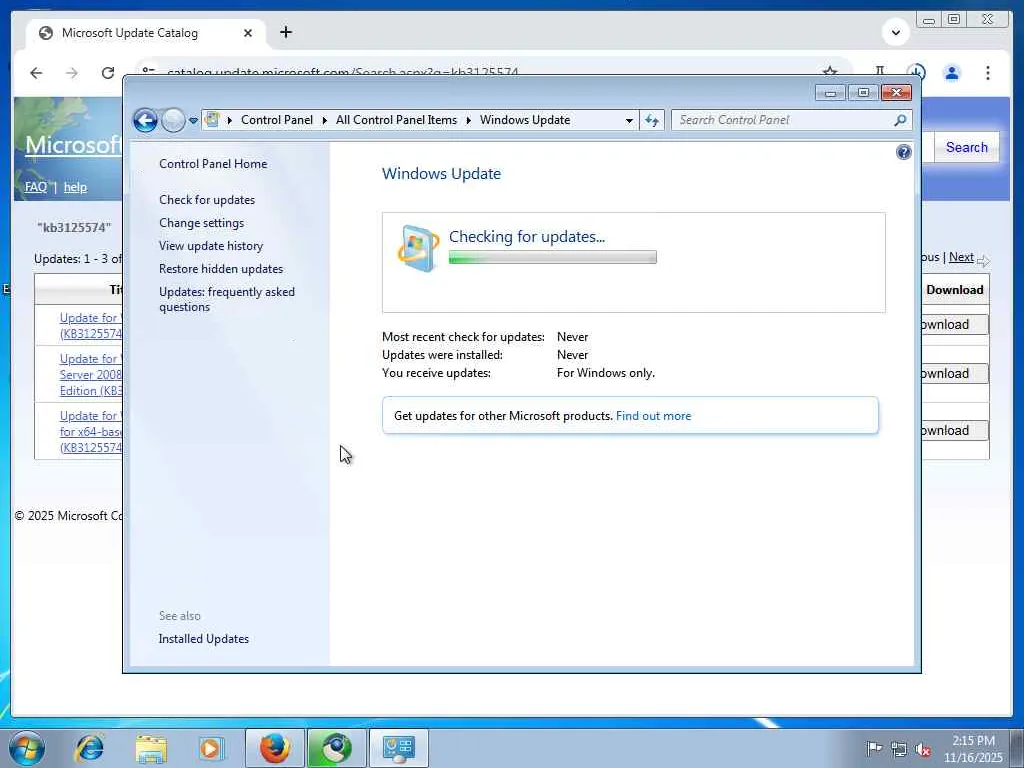Open a new Chrome tab
The height and width of the screenshot is (768, 1024).
pos(286,32)
